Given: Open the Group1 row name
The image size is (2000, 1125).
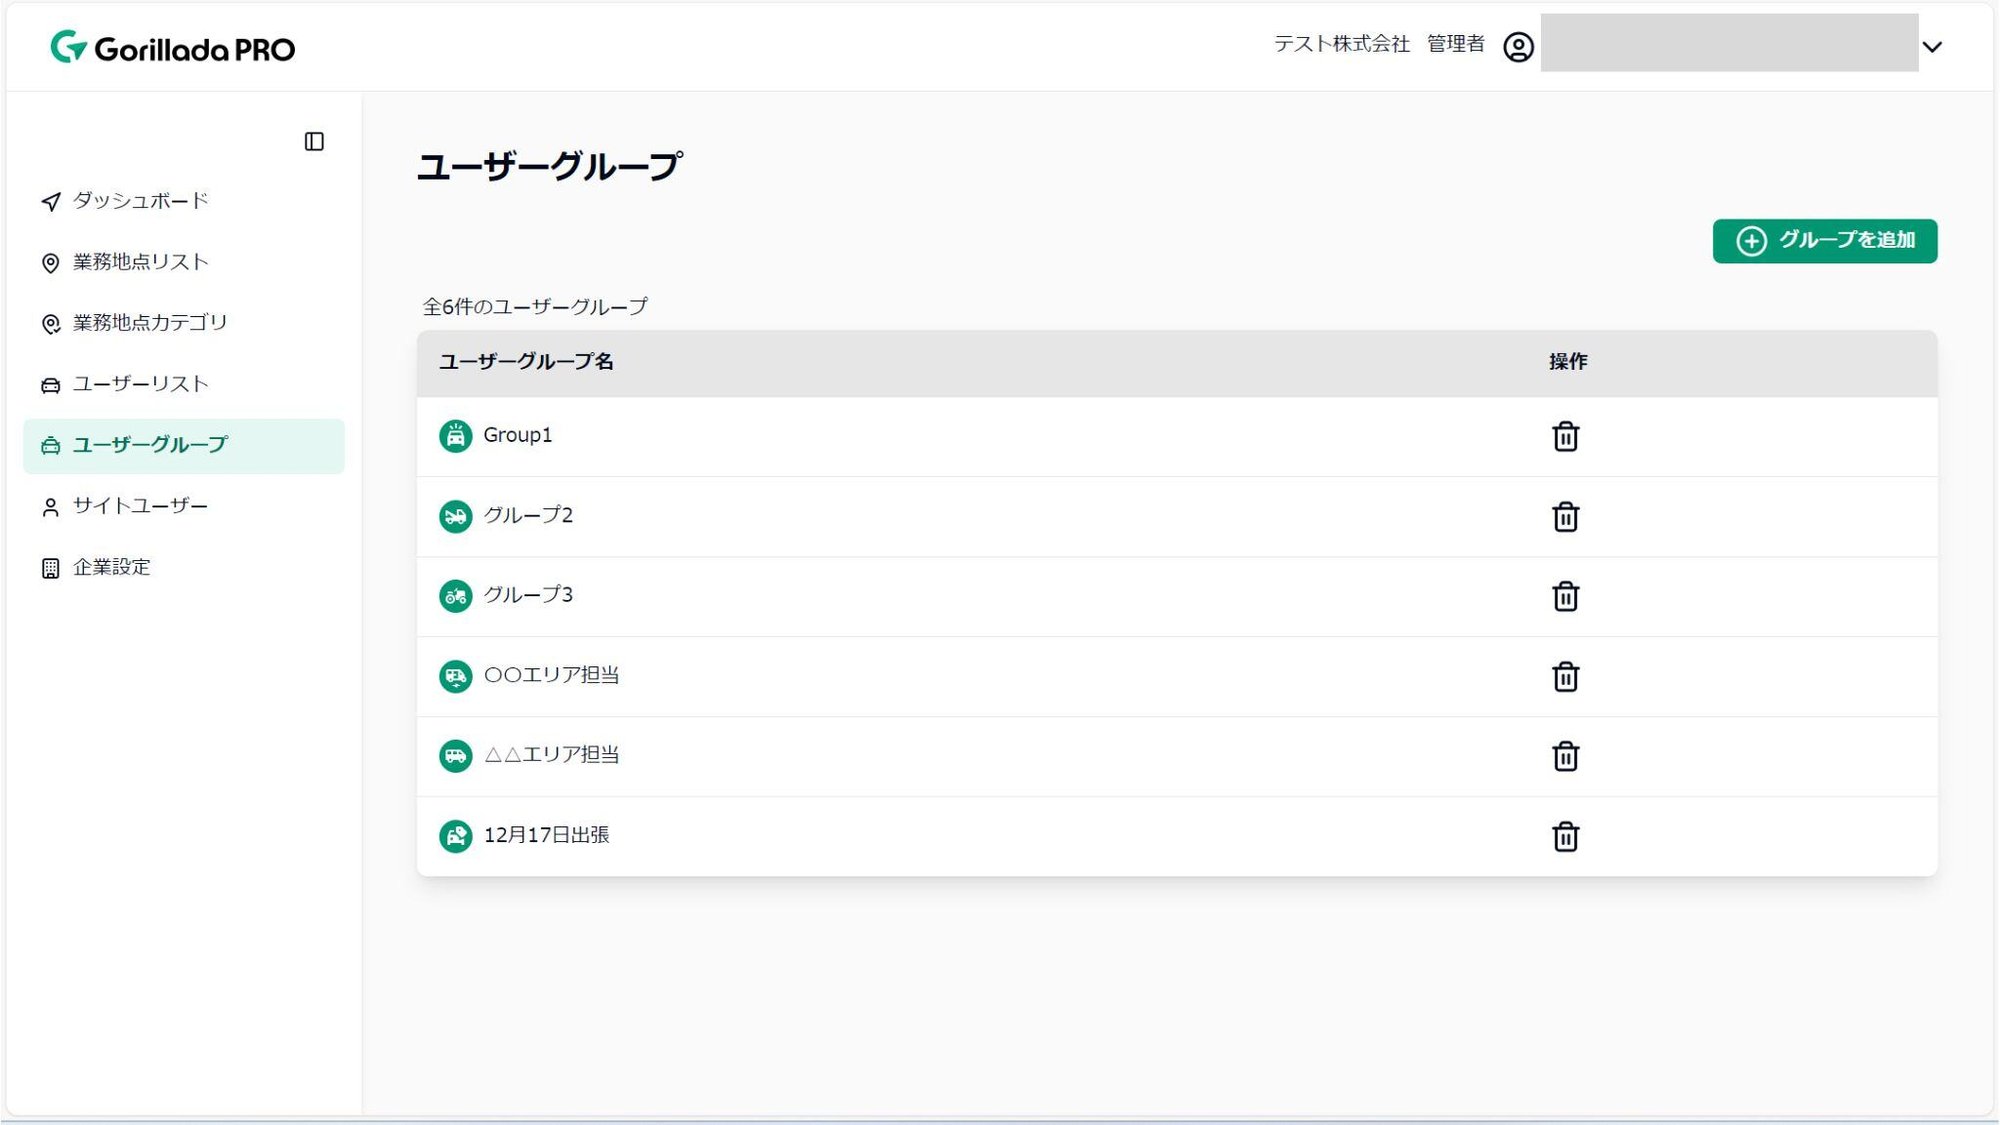Looking at the screenshot, I should click(517, 435).
